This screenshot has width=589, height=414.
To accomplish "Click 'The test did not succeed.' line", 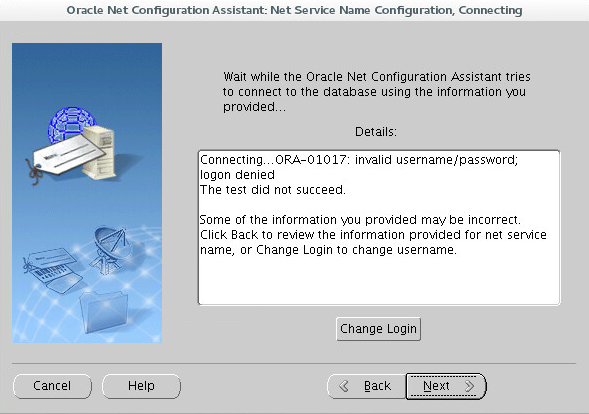I will [x=272, y=190].
